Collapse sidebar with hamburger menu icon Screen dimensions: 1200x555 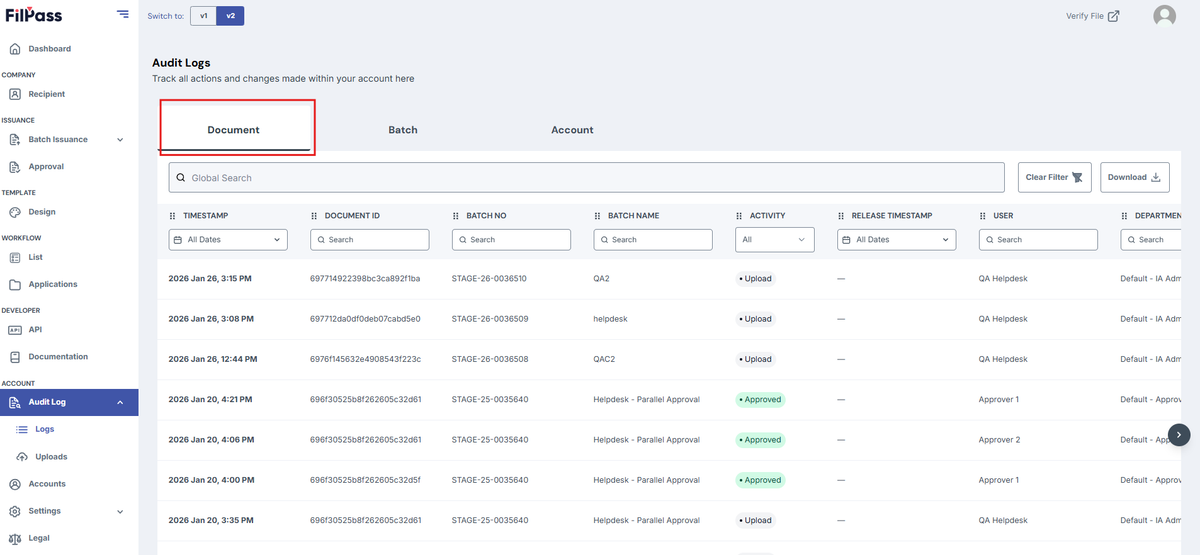tap(122, 14)
